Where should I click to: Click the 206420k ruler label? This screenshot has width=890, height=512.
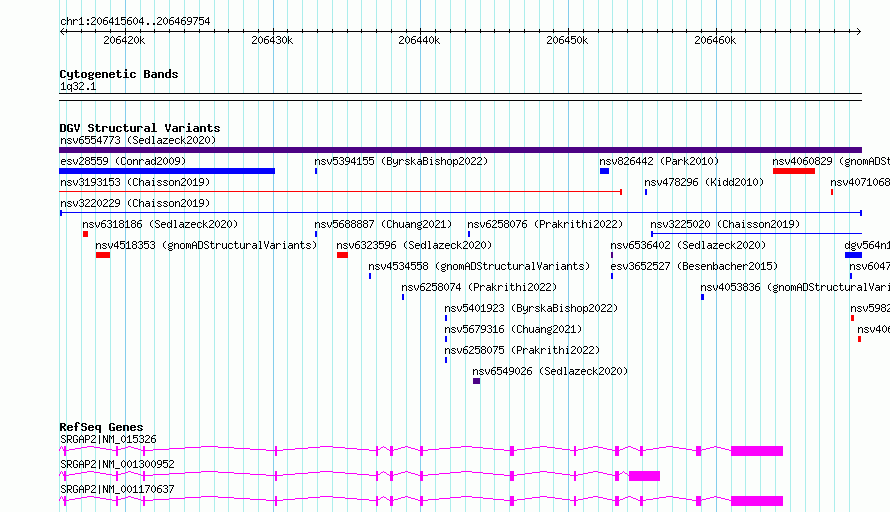coord(124,40)
